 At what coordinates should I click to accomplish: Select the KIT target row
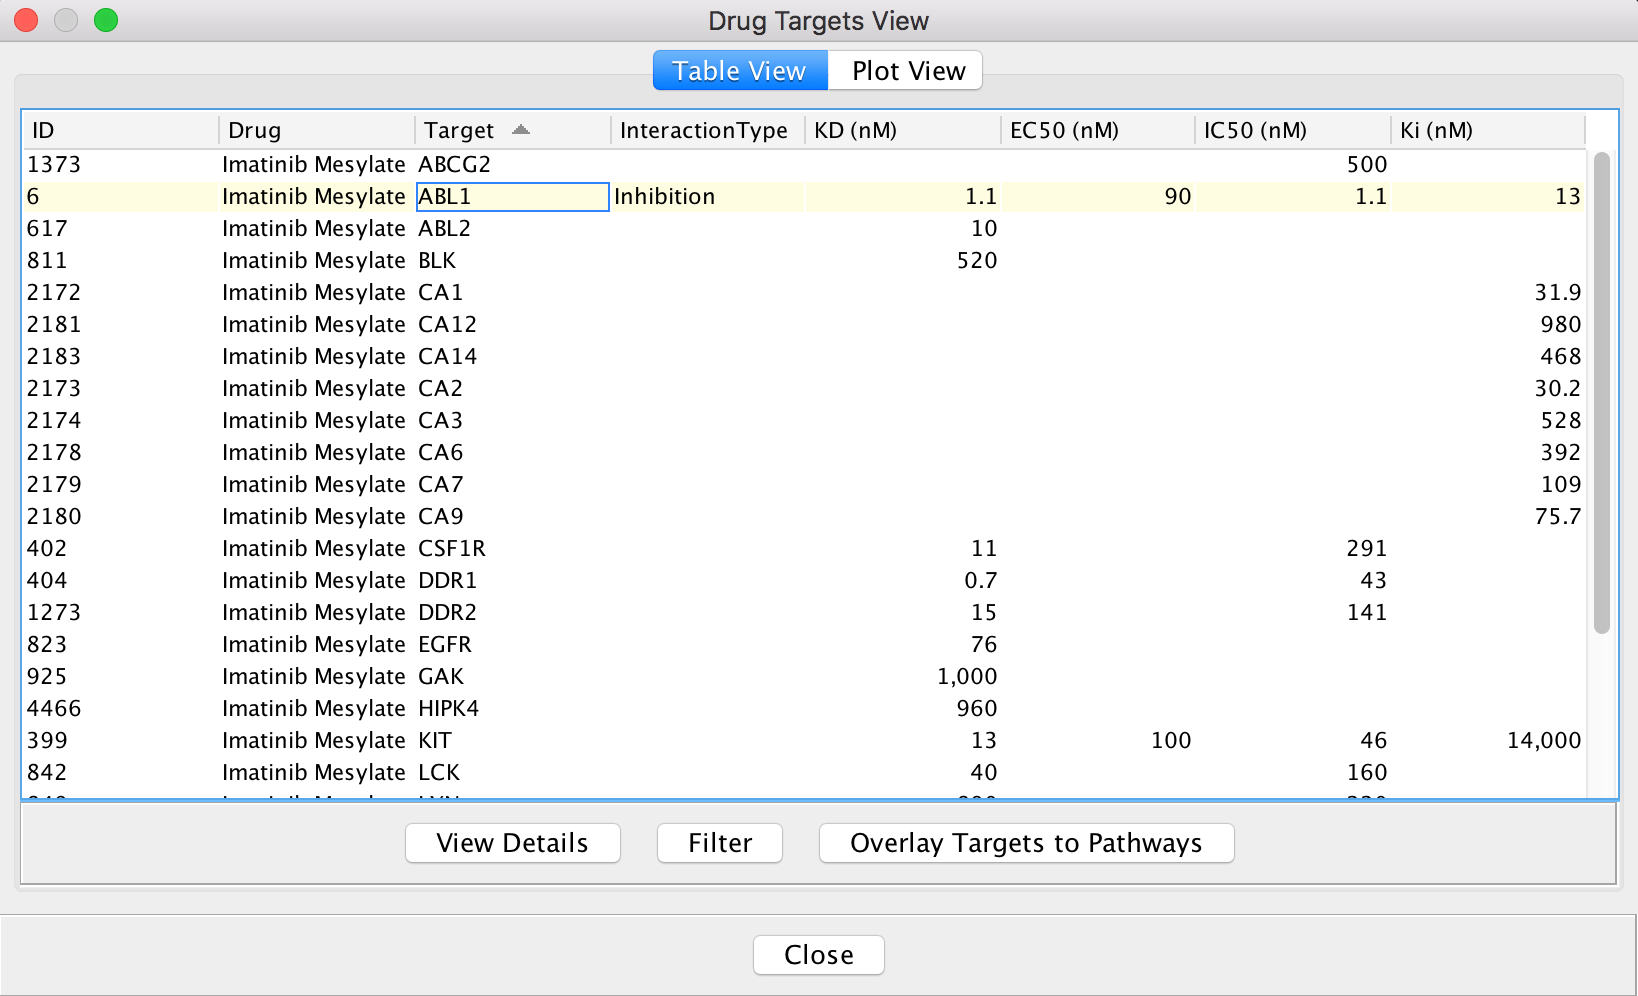805,741
